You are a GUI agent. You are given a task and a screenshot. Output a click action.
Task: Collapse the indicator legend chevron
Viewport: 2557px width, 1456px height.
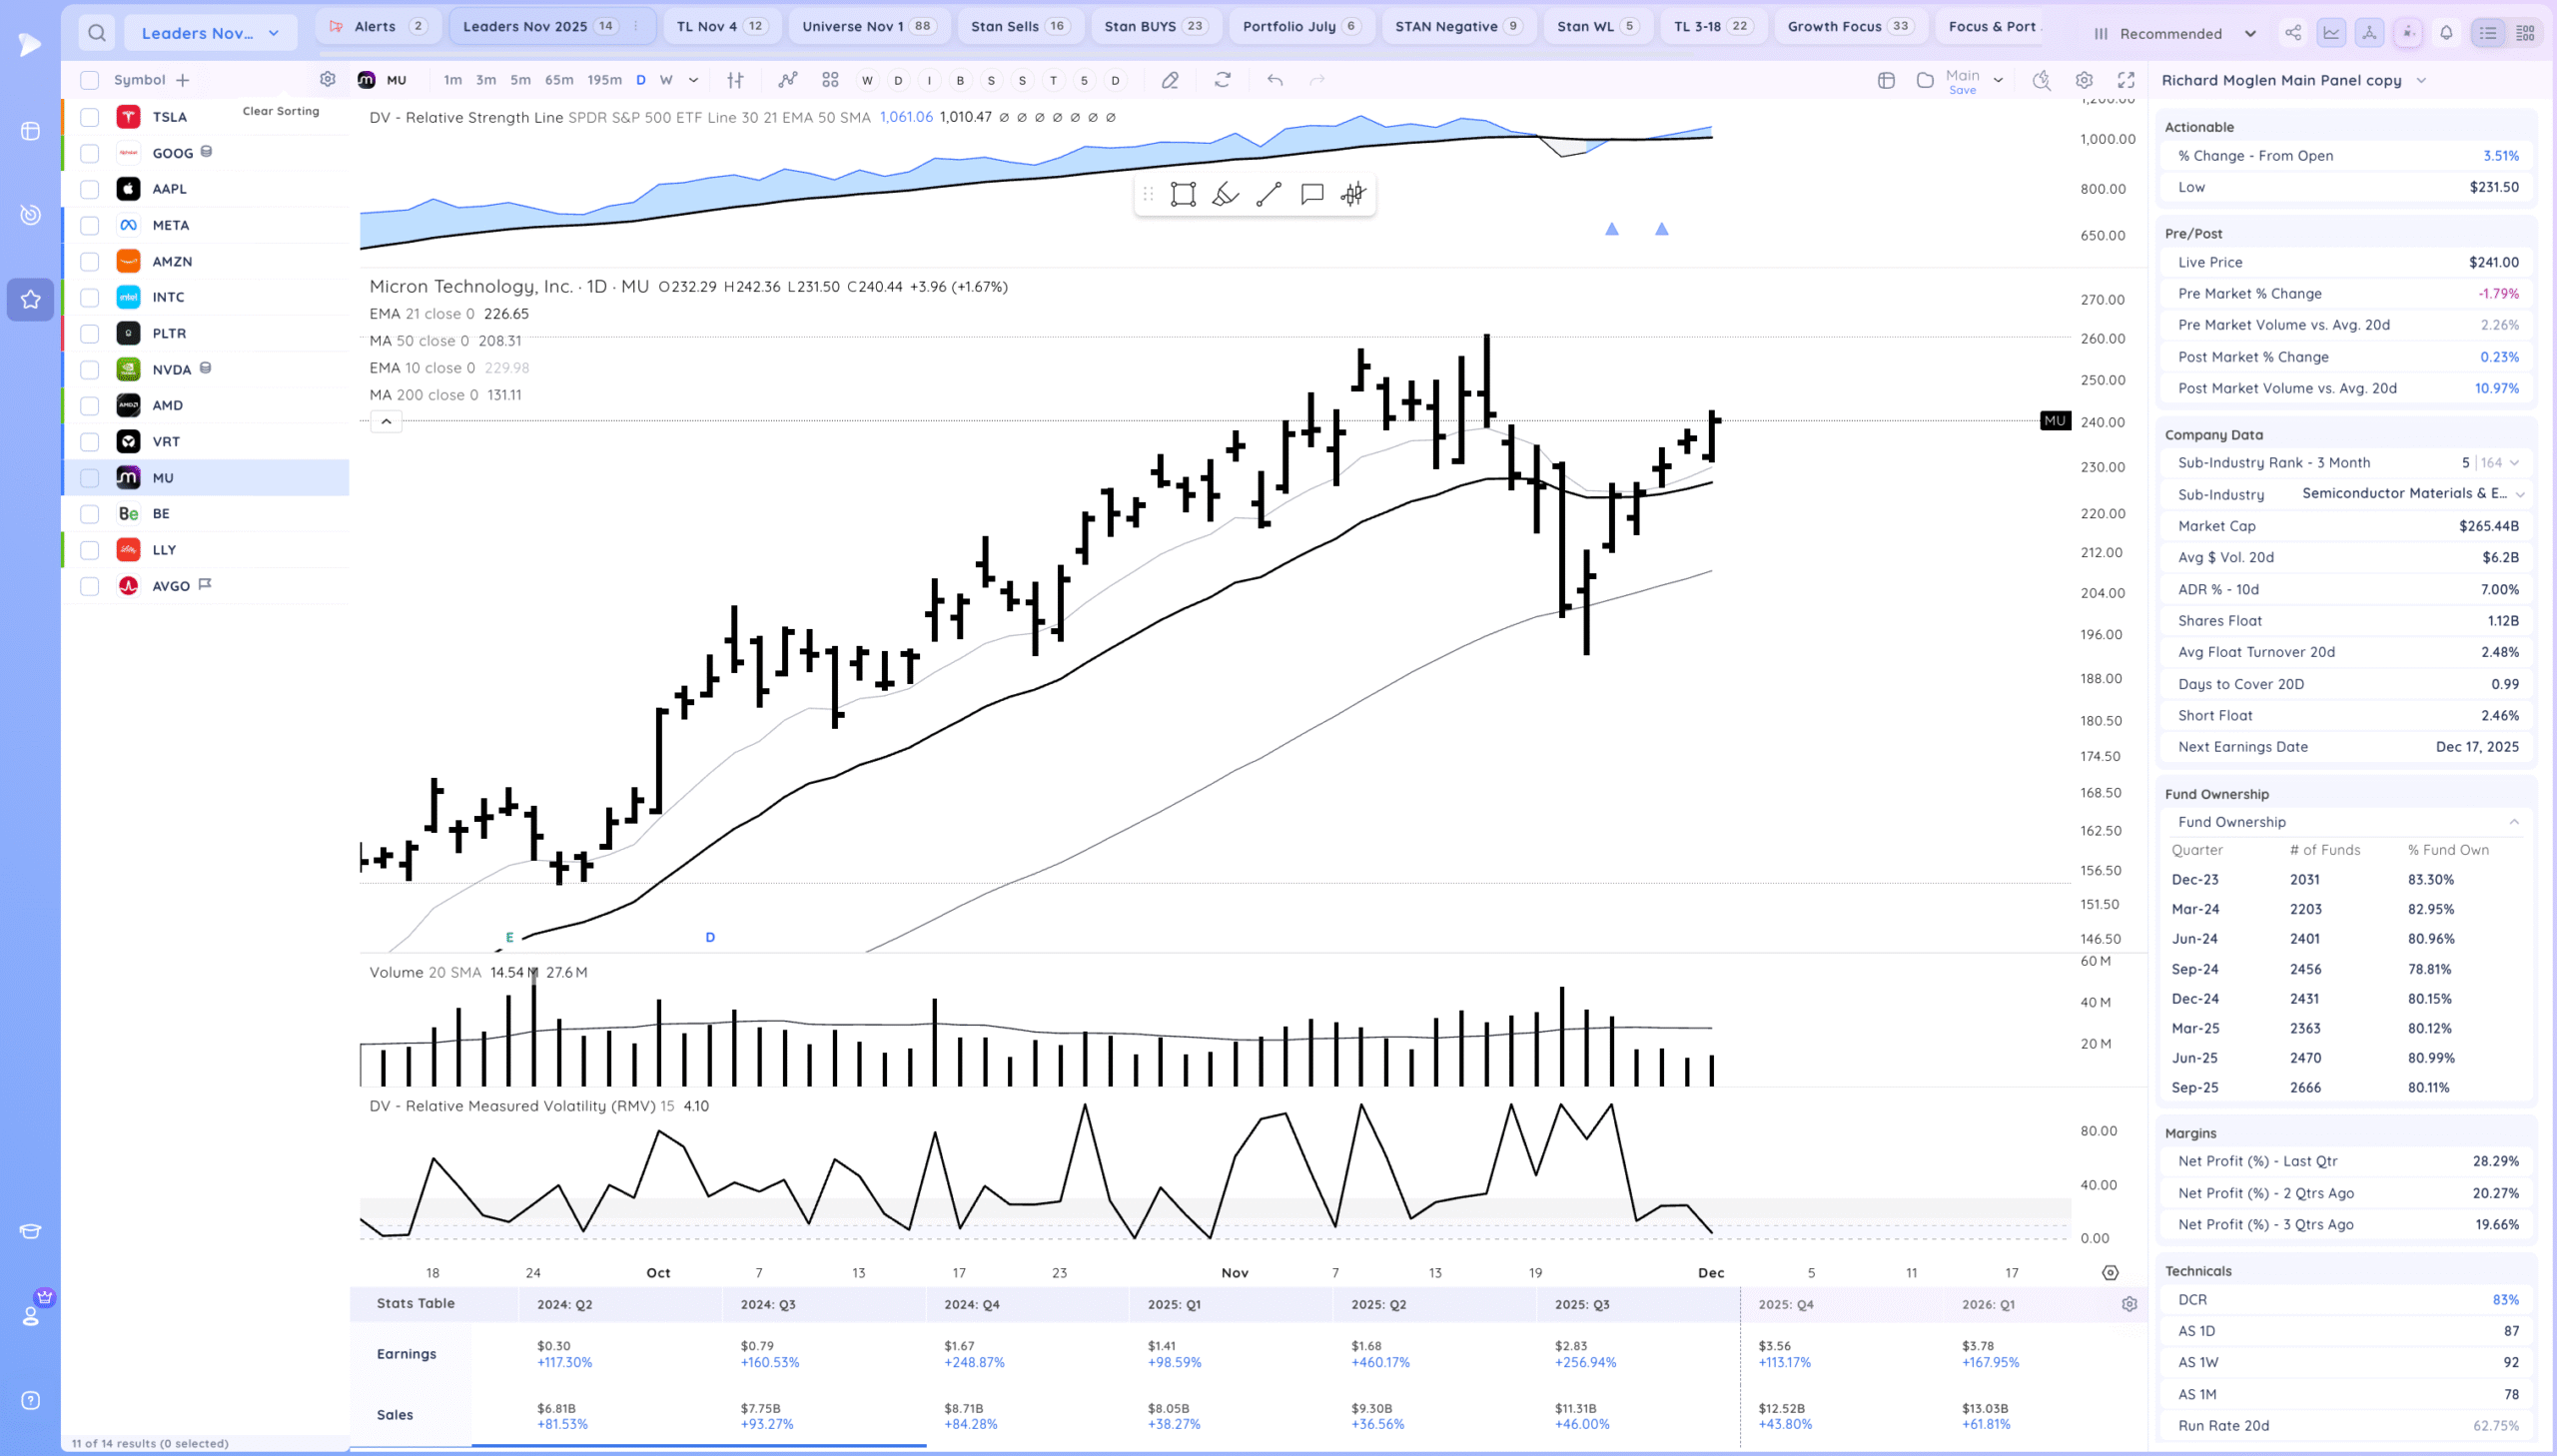point(386,421)
